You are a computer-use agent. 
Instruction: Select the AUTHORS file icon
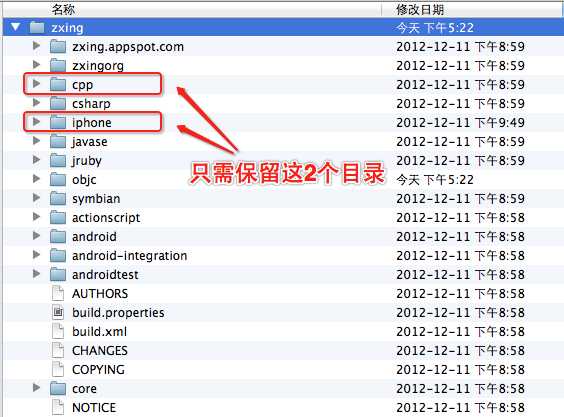click(x=58, y=293)
